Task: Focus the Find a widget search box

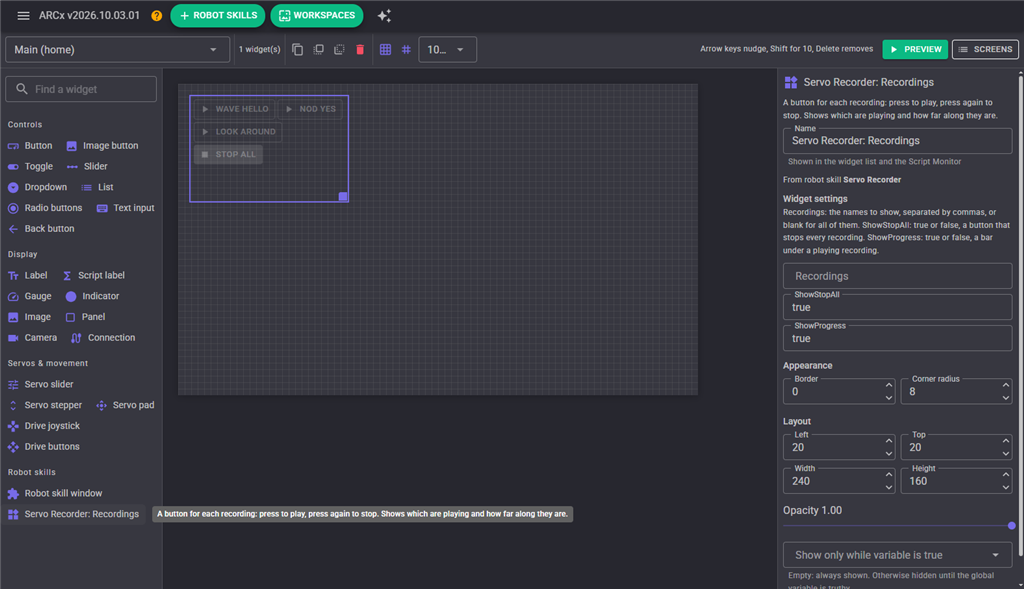Action: [81, 89]
